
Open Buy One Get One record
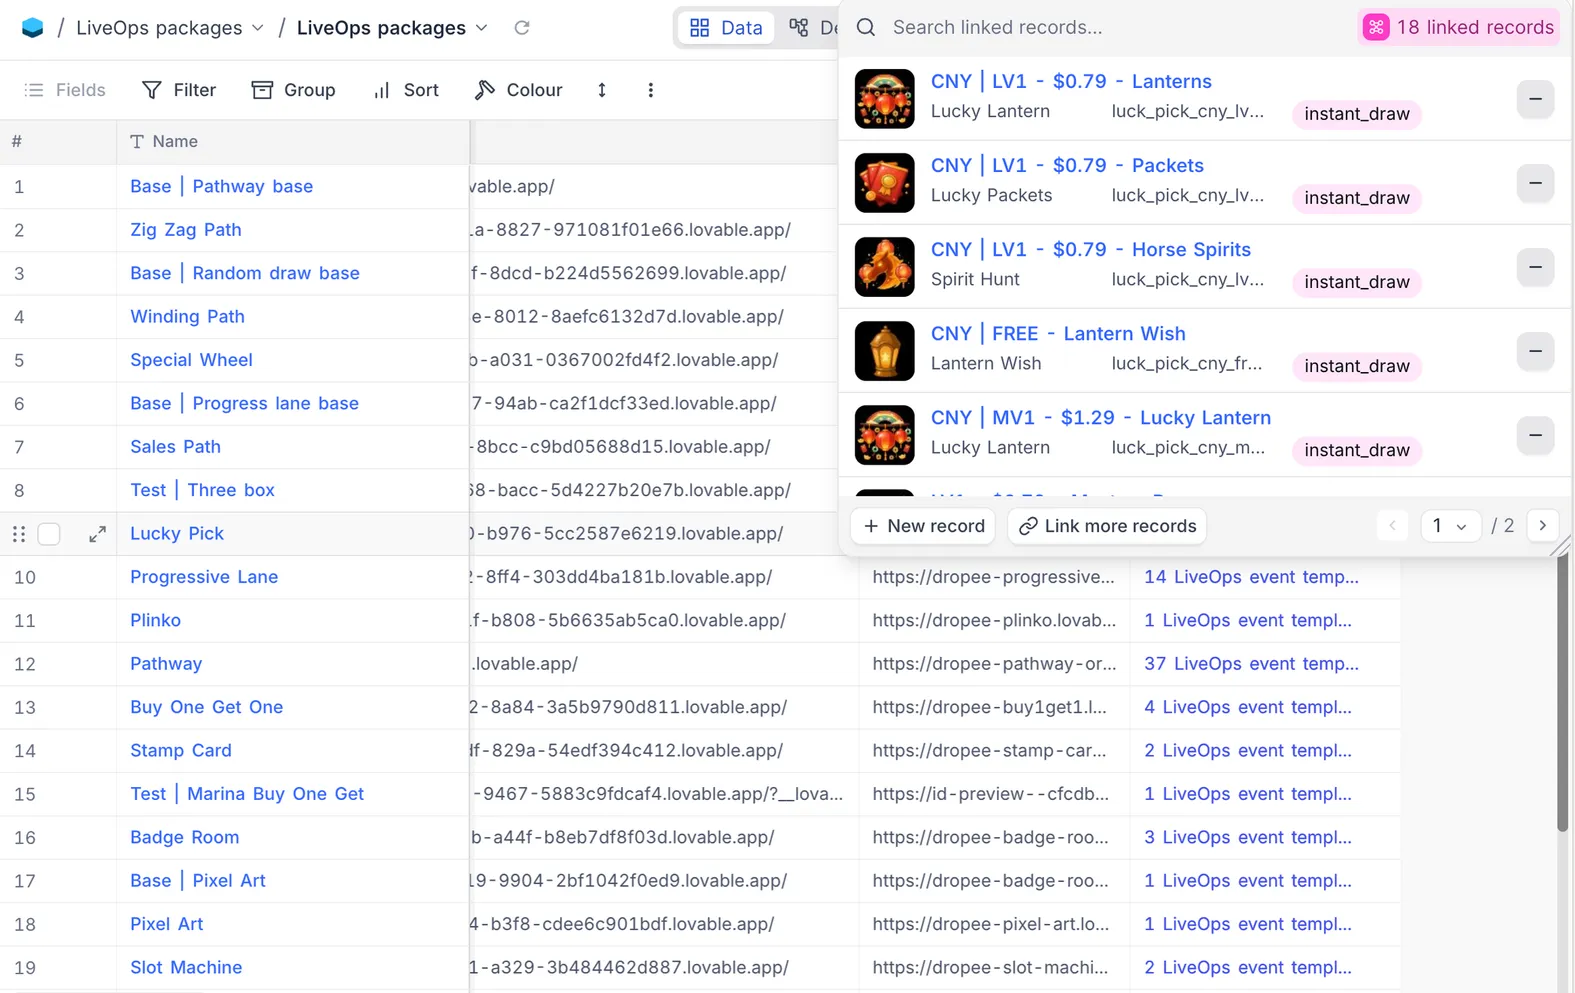click(x=206, y=707)
